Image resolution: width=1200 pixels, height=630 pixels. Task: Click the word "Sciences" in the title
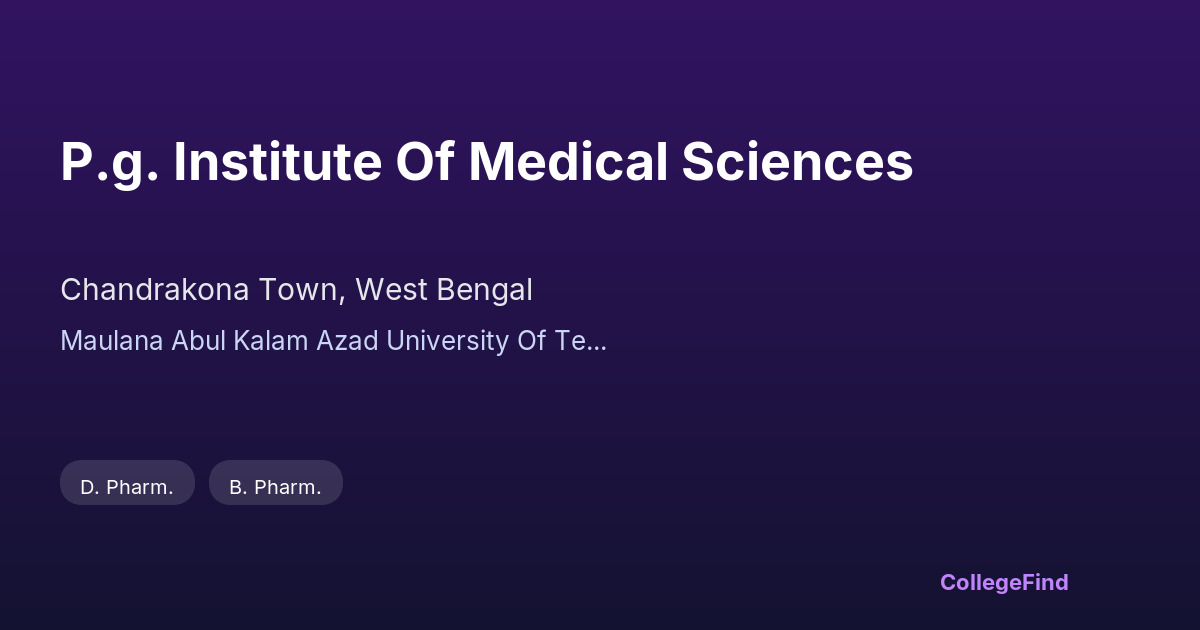[797, 162]
